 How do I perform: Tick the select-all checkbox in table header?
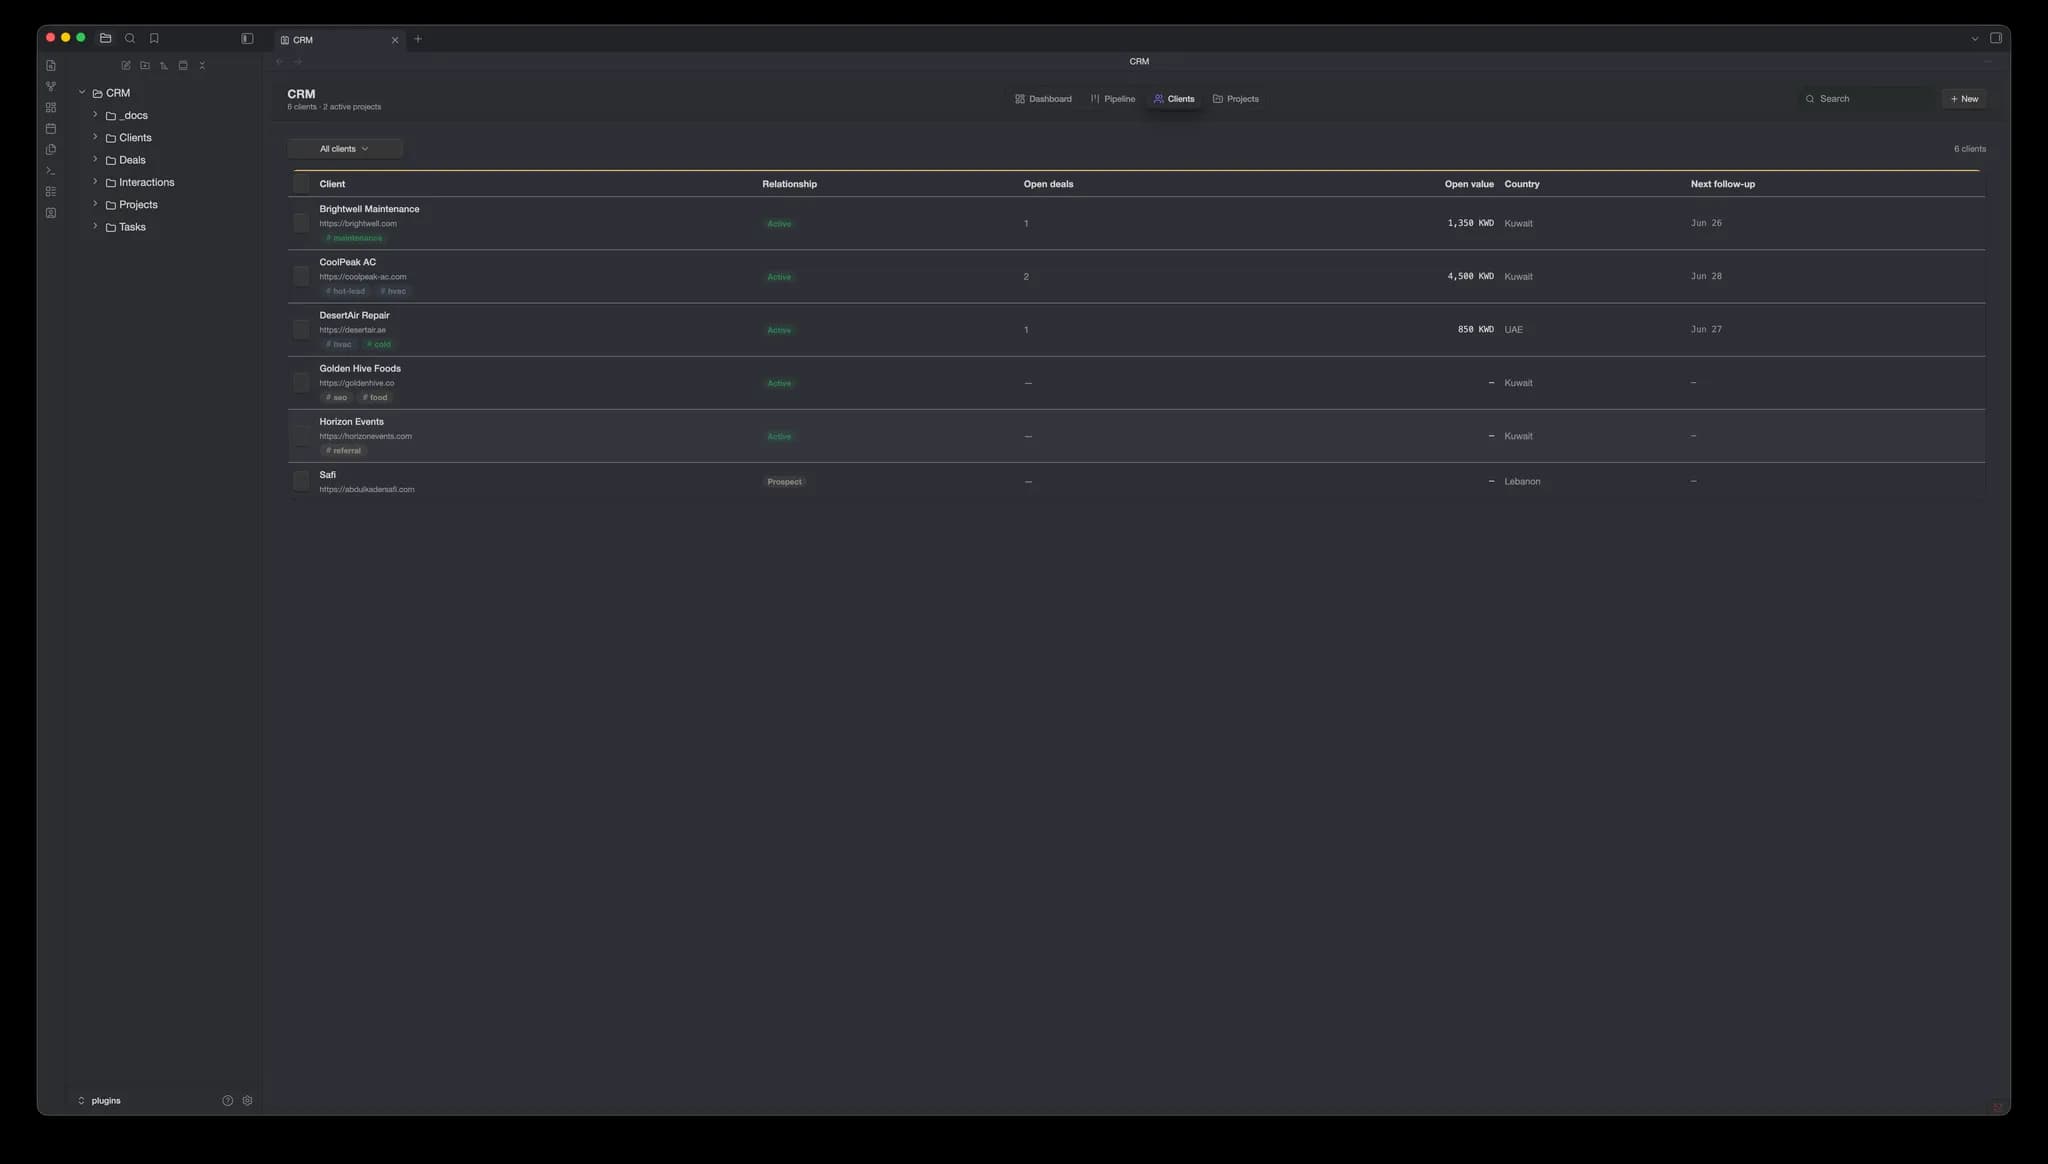[x=301, y=183]
